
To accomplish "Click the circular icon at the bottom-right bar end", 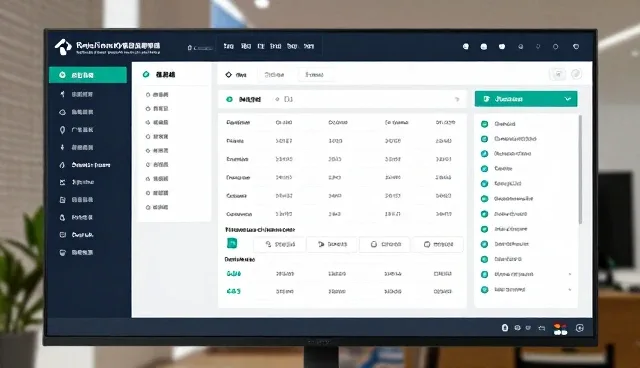I will [x=580, y=328].
